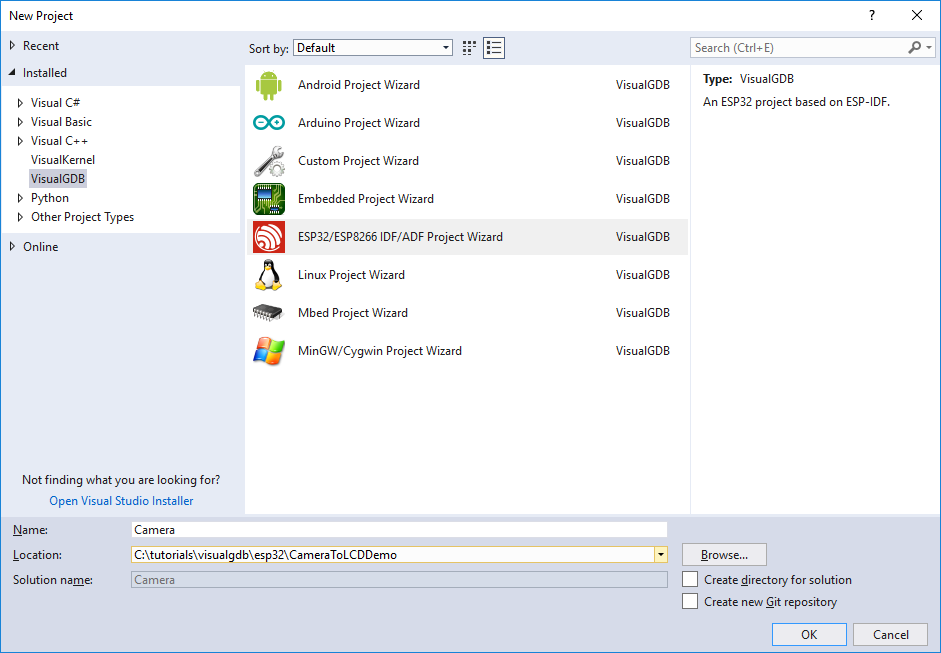Close the New Project dialog
Image resolution: width=941 pixels, height=653 pixels.
(917, 16)
